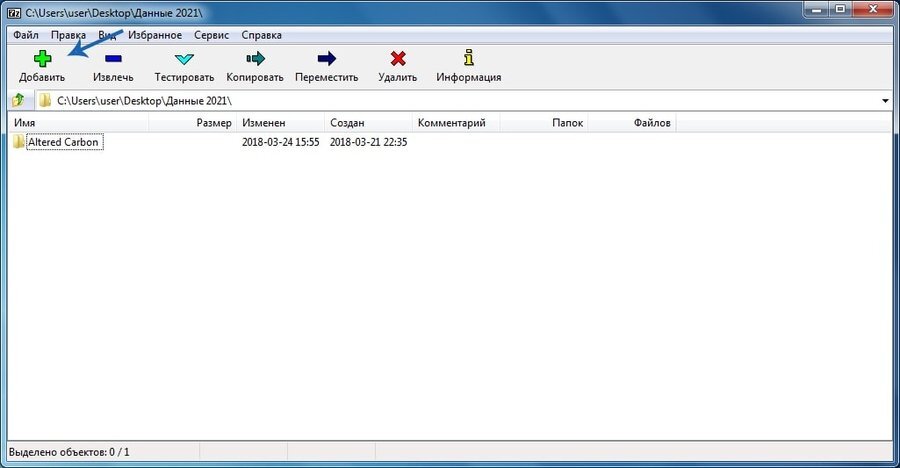Image resolution: width=900 pixels, height=468 pixels.
Task: Open the Правка menu
Action: coord(68,35)
